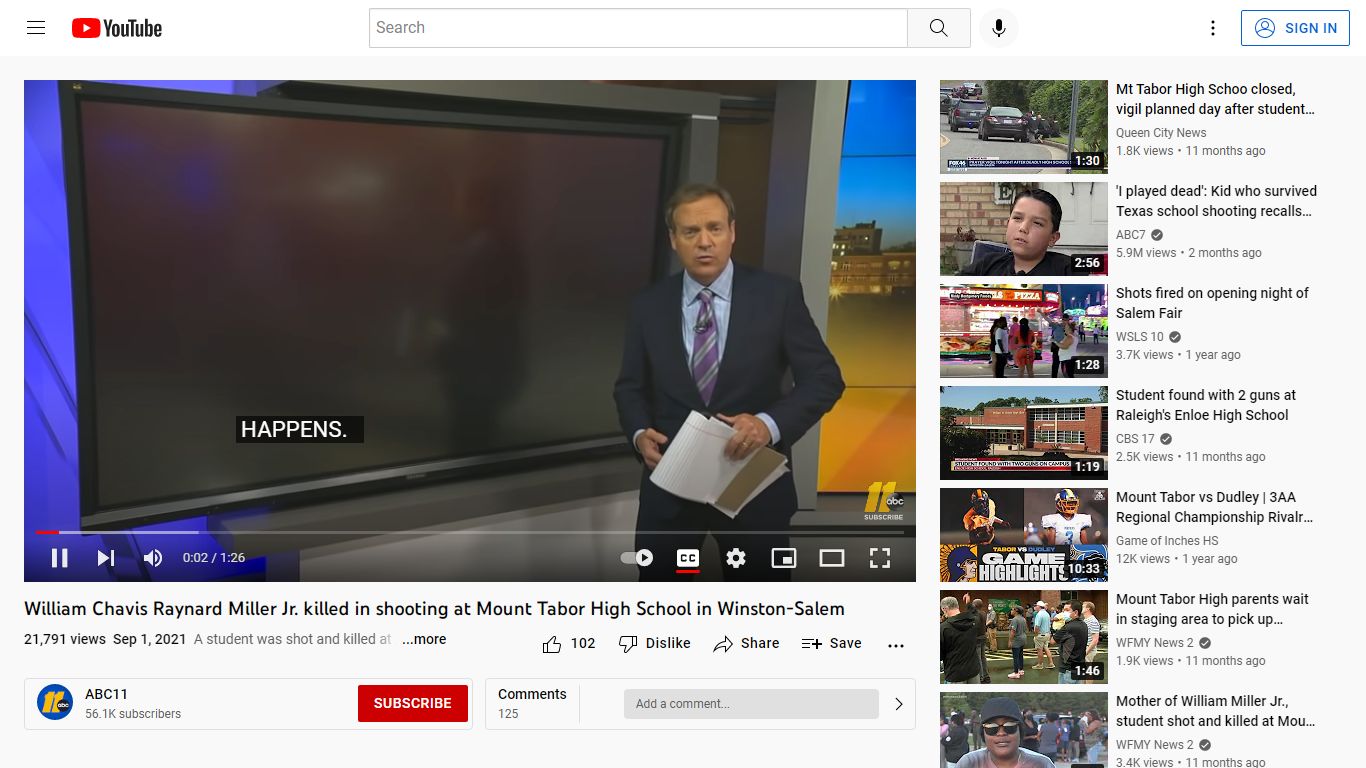This screenshot has width=1366, height=768.
Task: Share this video
Action: pos(746,644)
